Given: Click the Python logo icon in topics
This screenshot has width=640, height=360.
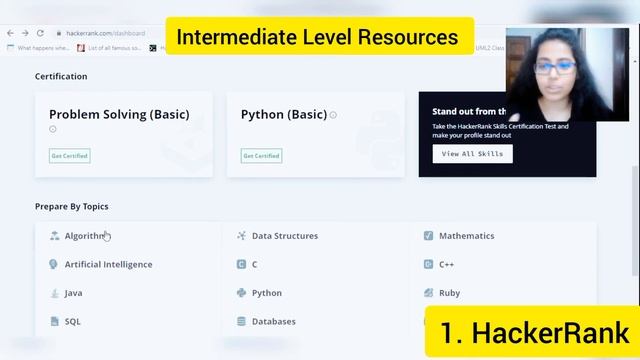Looking at the screenshot, I should point(241,293).
